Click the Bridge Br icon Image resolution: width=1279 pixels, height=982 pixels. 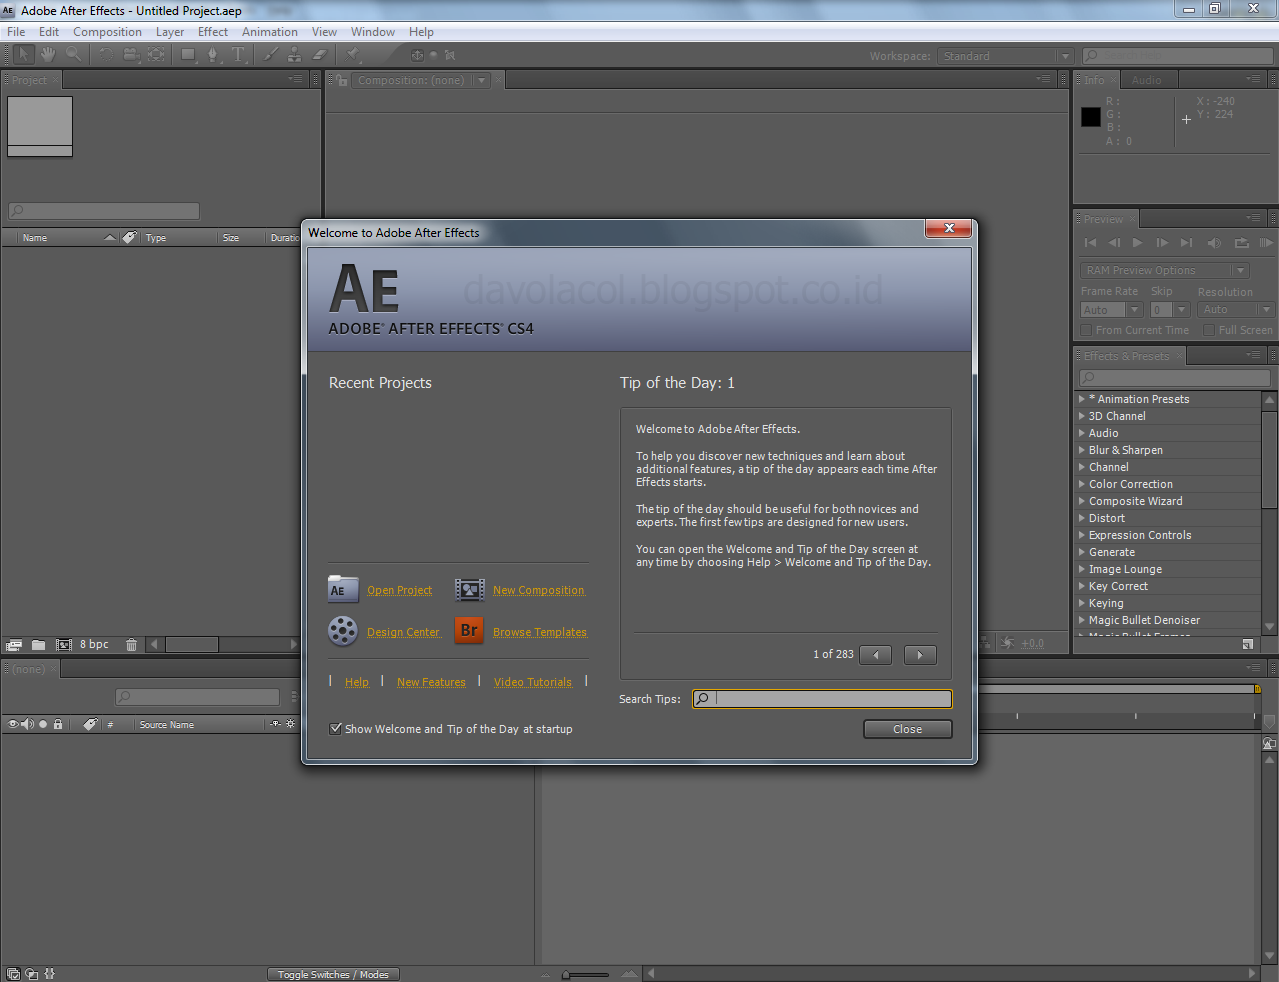pyautogui.click(x=469, y=631)
